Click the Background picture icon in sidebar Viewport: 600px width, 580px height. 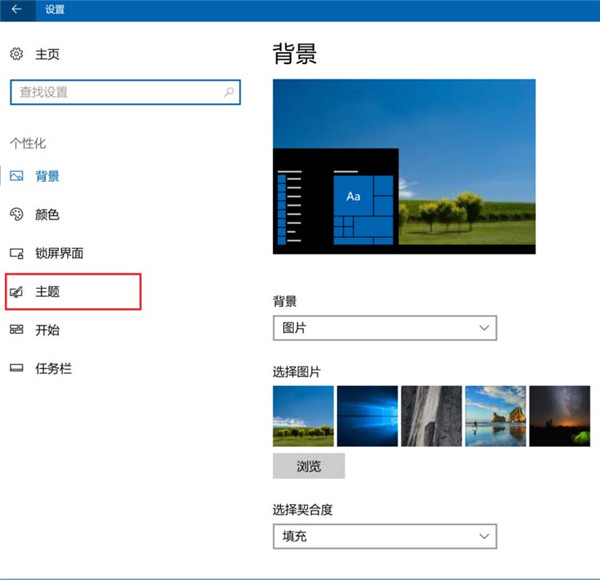[x=16, y=176]
